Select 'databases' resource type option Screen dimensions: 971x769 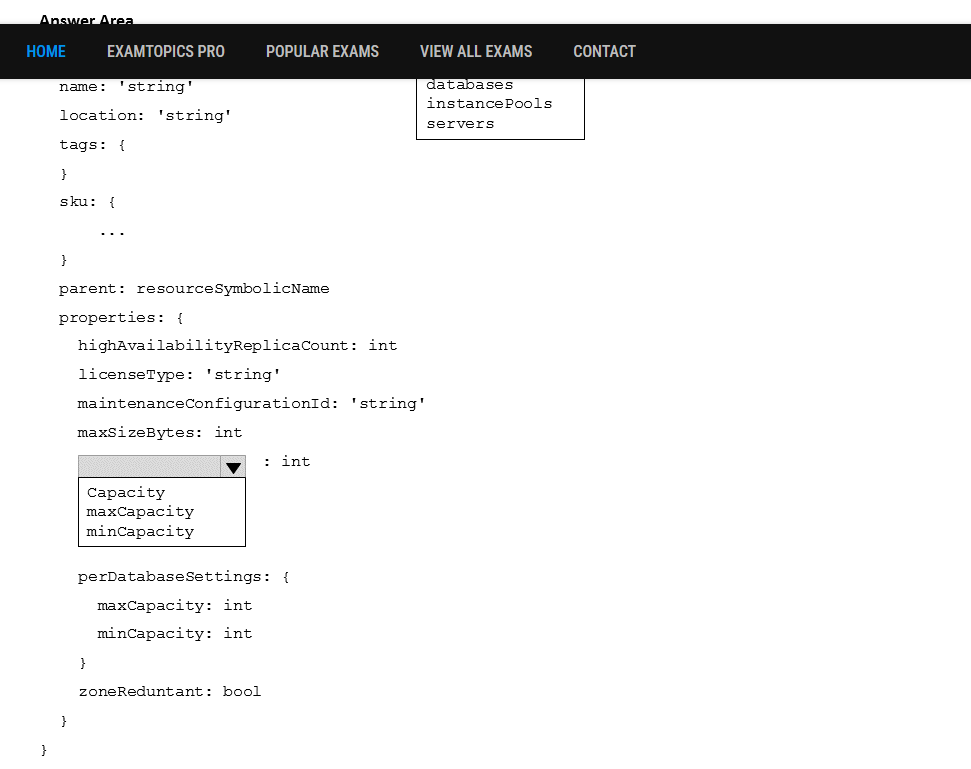point(469,85)
